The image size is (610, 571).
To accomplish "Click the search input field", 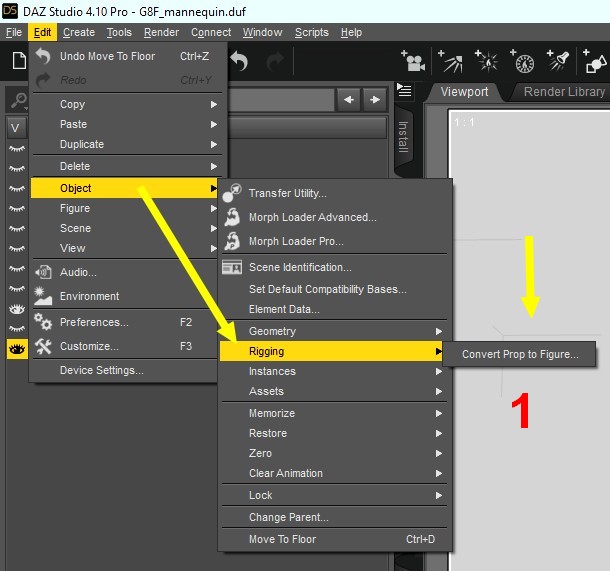I will (281, 100).
